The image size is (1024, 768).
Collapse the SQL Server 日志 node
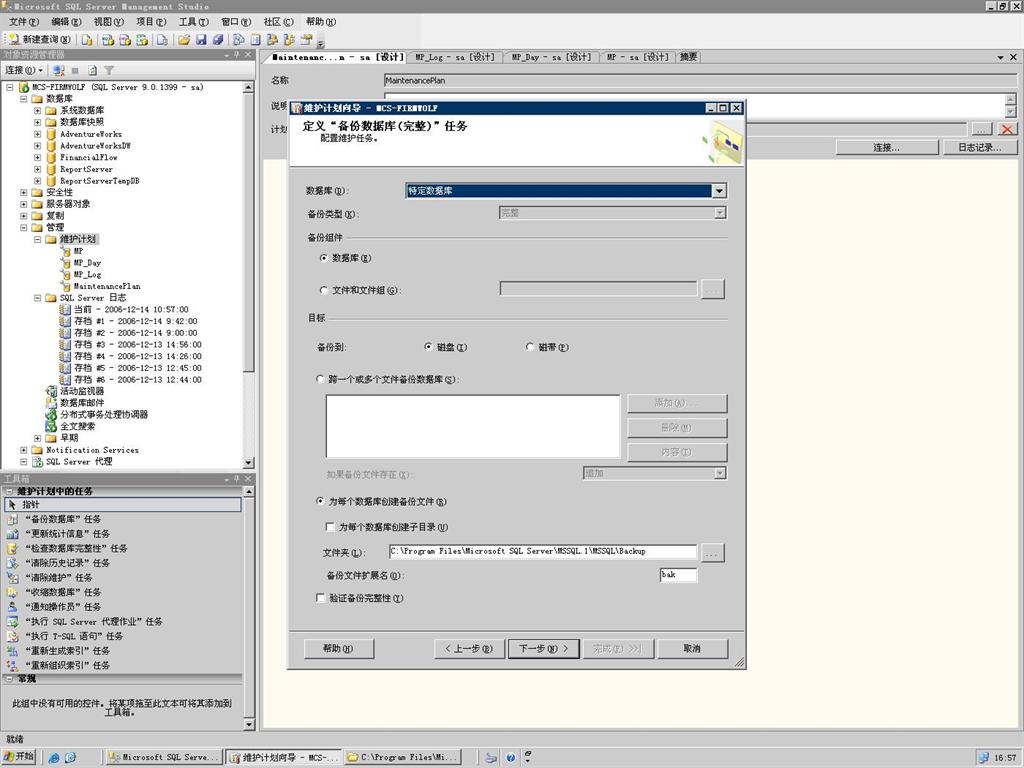click(x=37, y=298)
